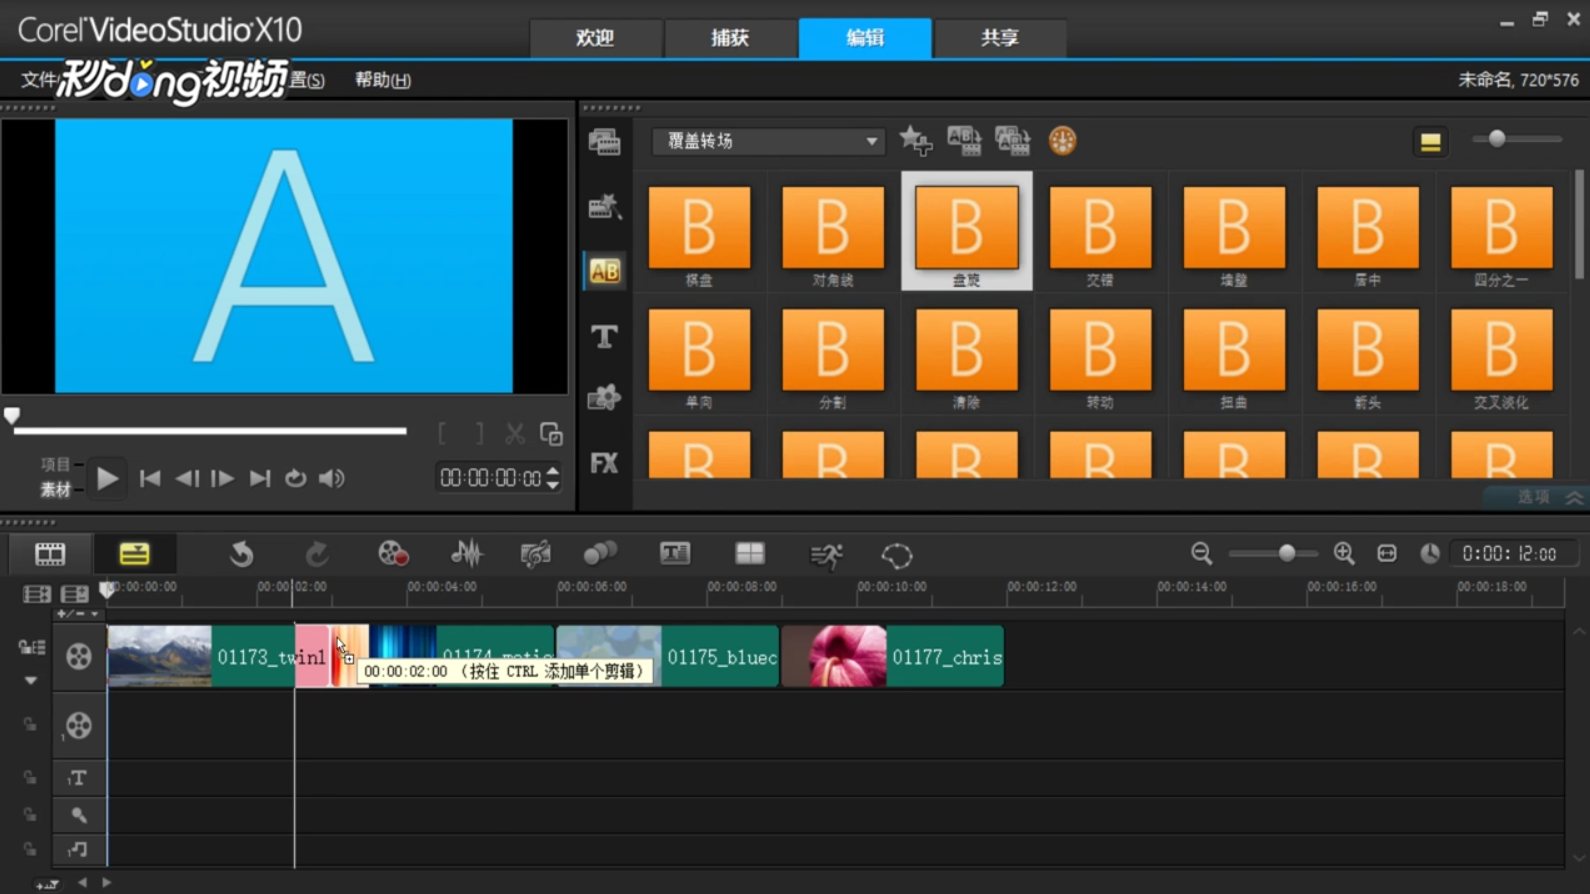Select the AB Transition library icon
This screenshot has height=894, width=1590.
click(604, 271)
